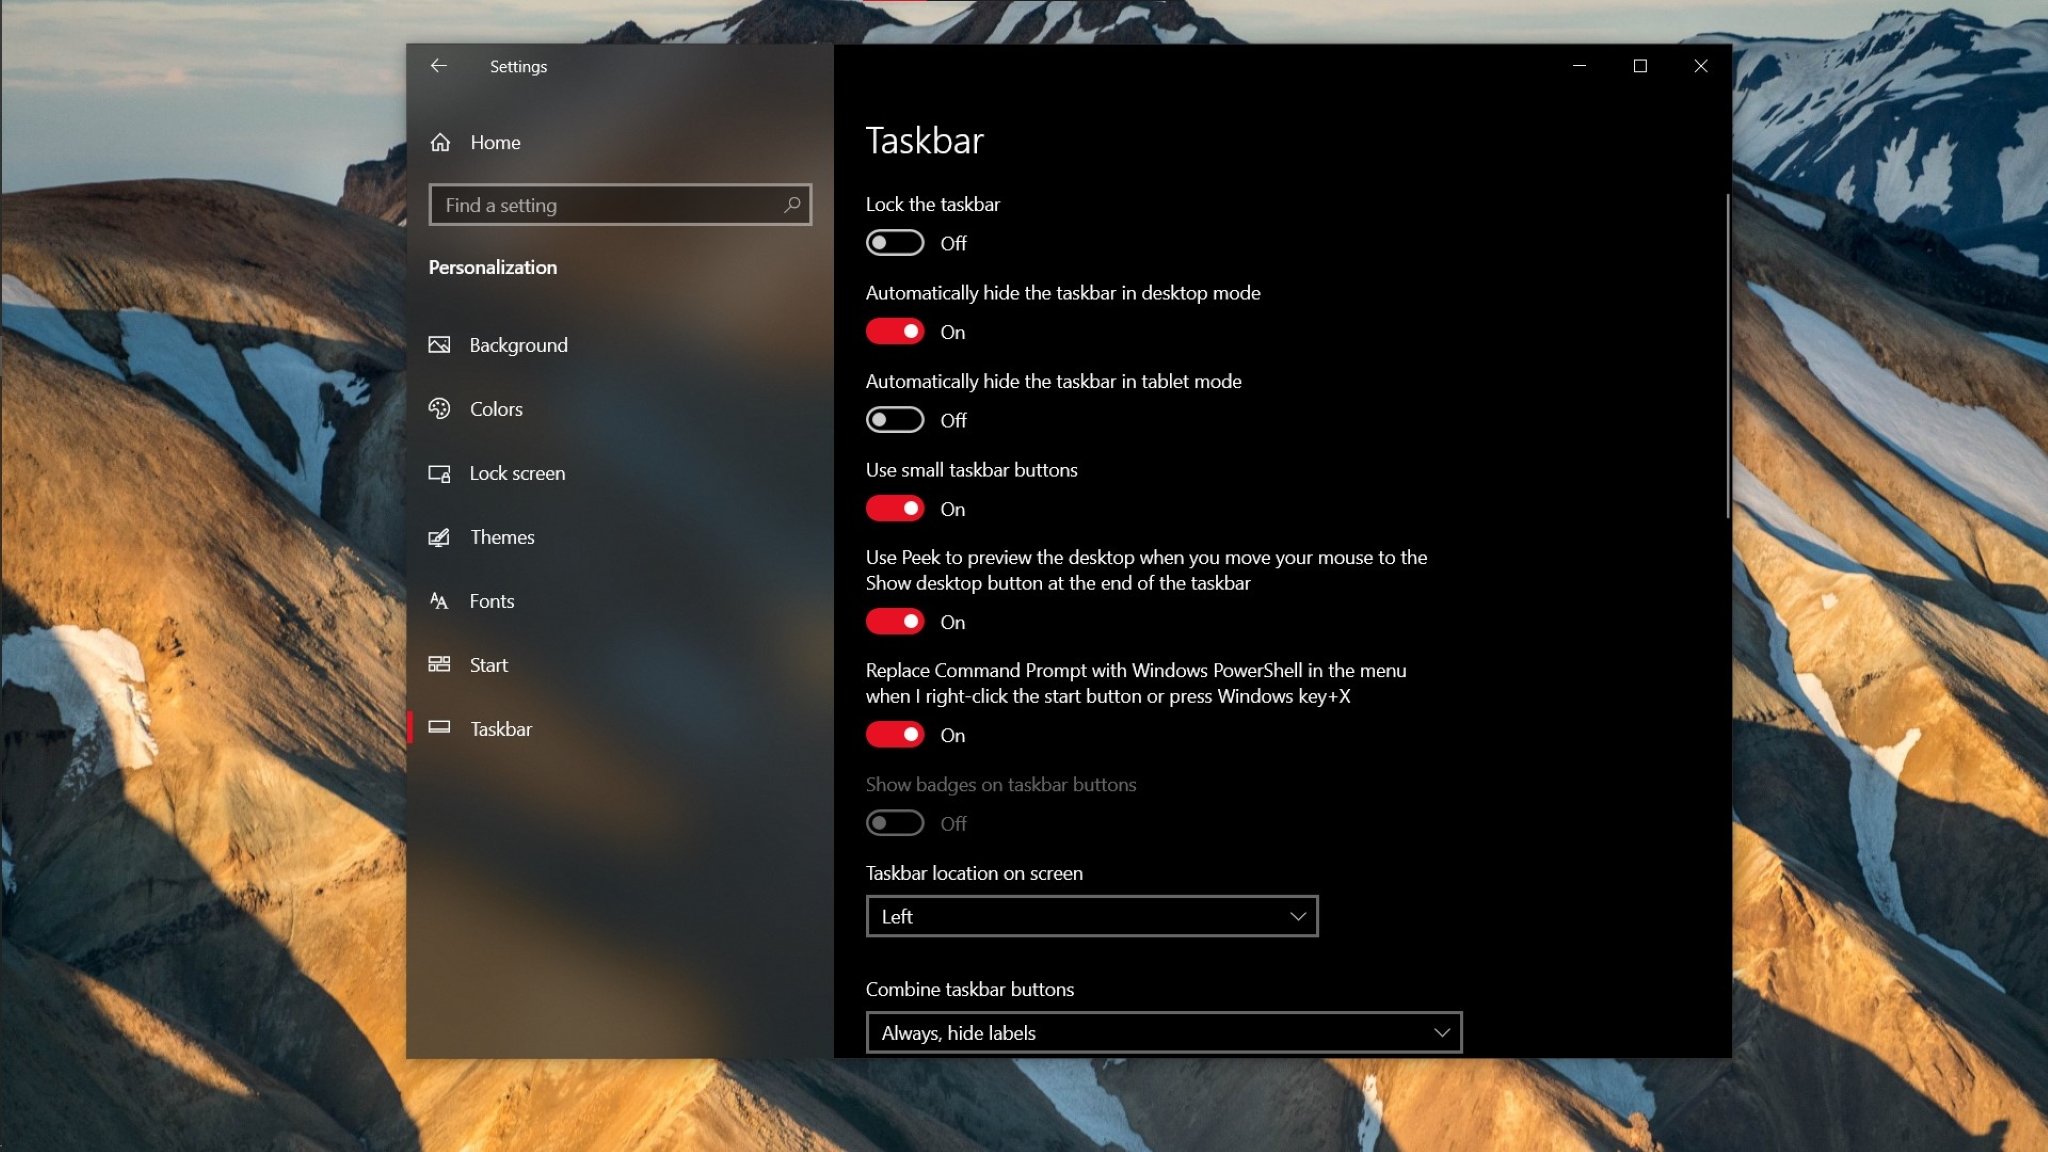Click the back arrow in Settings
2048x1152 pixels.
[x=438, y=66]
